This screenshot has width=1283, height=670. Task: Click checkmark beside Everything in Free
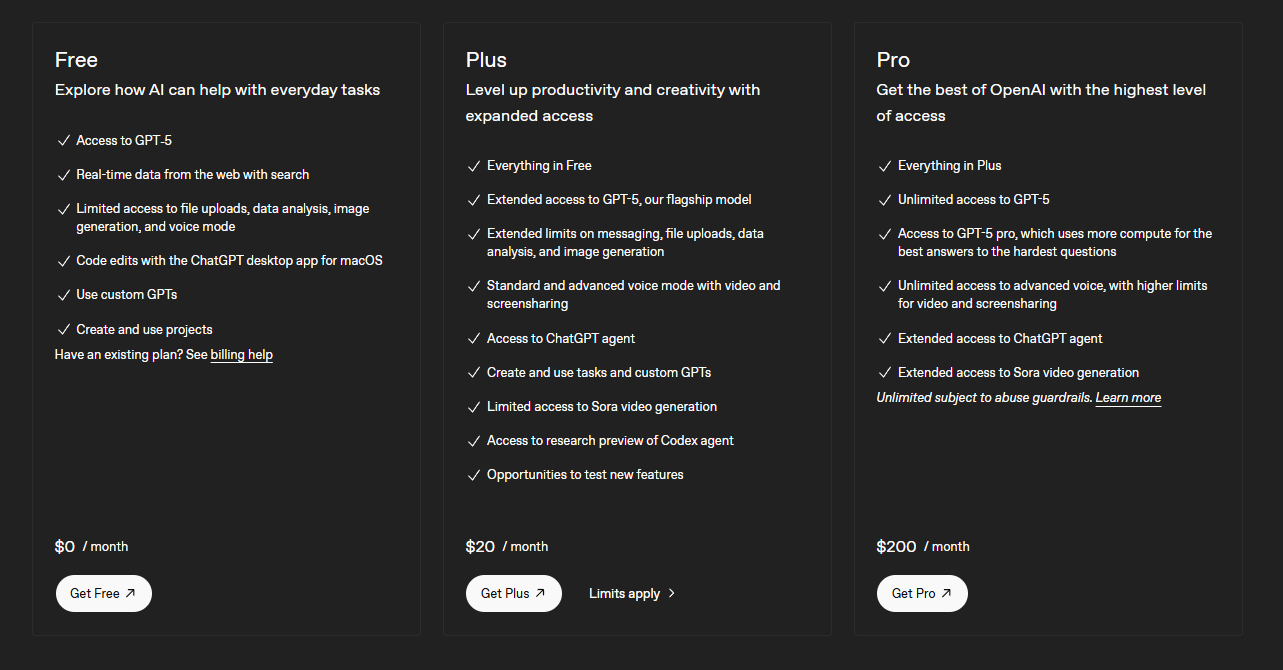pyautogui.click(x=474, y=166)
